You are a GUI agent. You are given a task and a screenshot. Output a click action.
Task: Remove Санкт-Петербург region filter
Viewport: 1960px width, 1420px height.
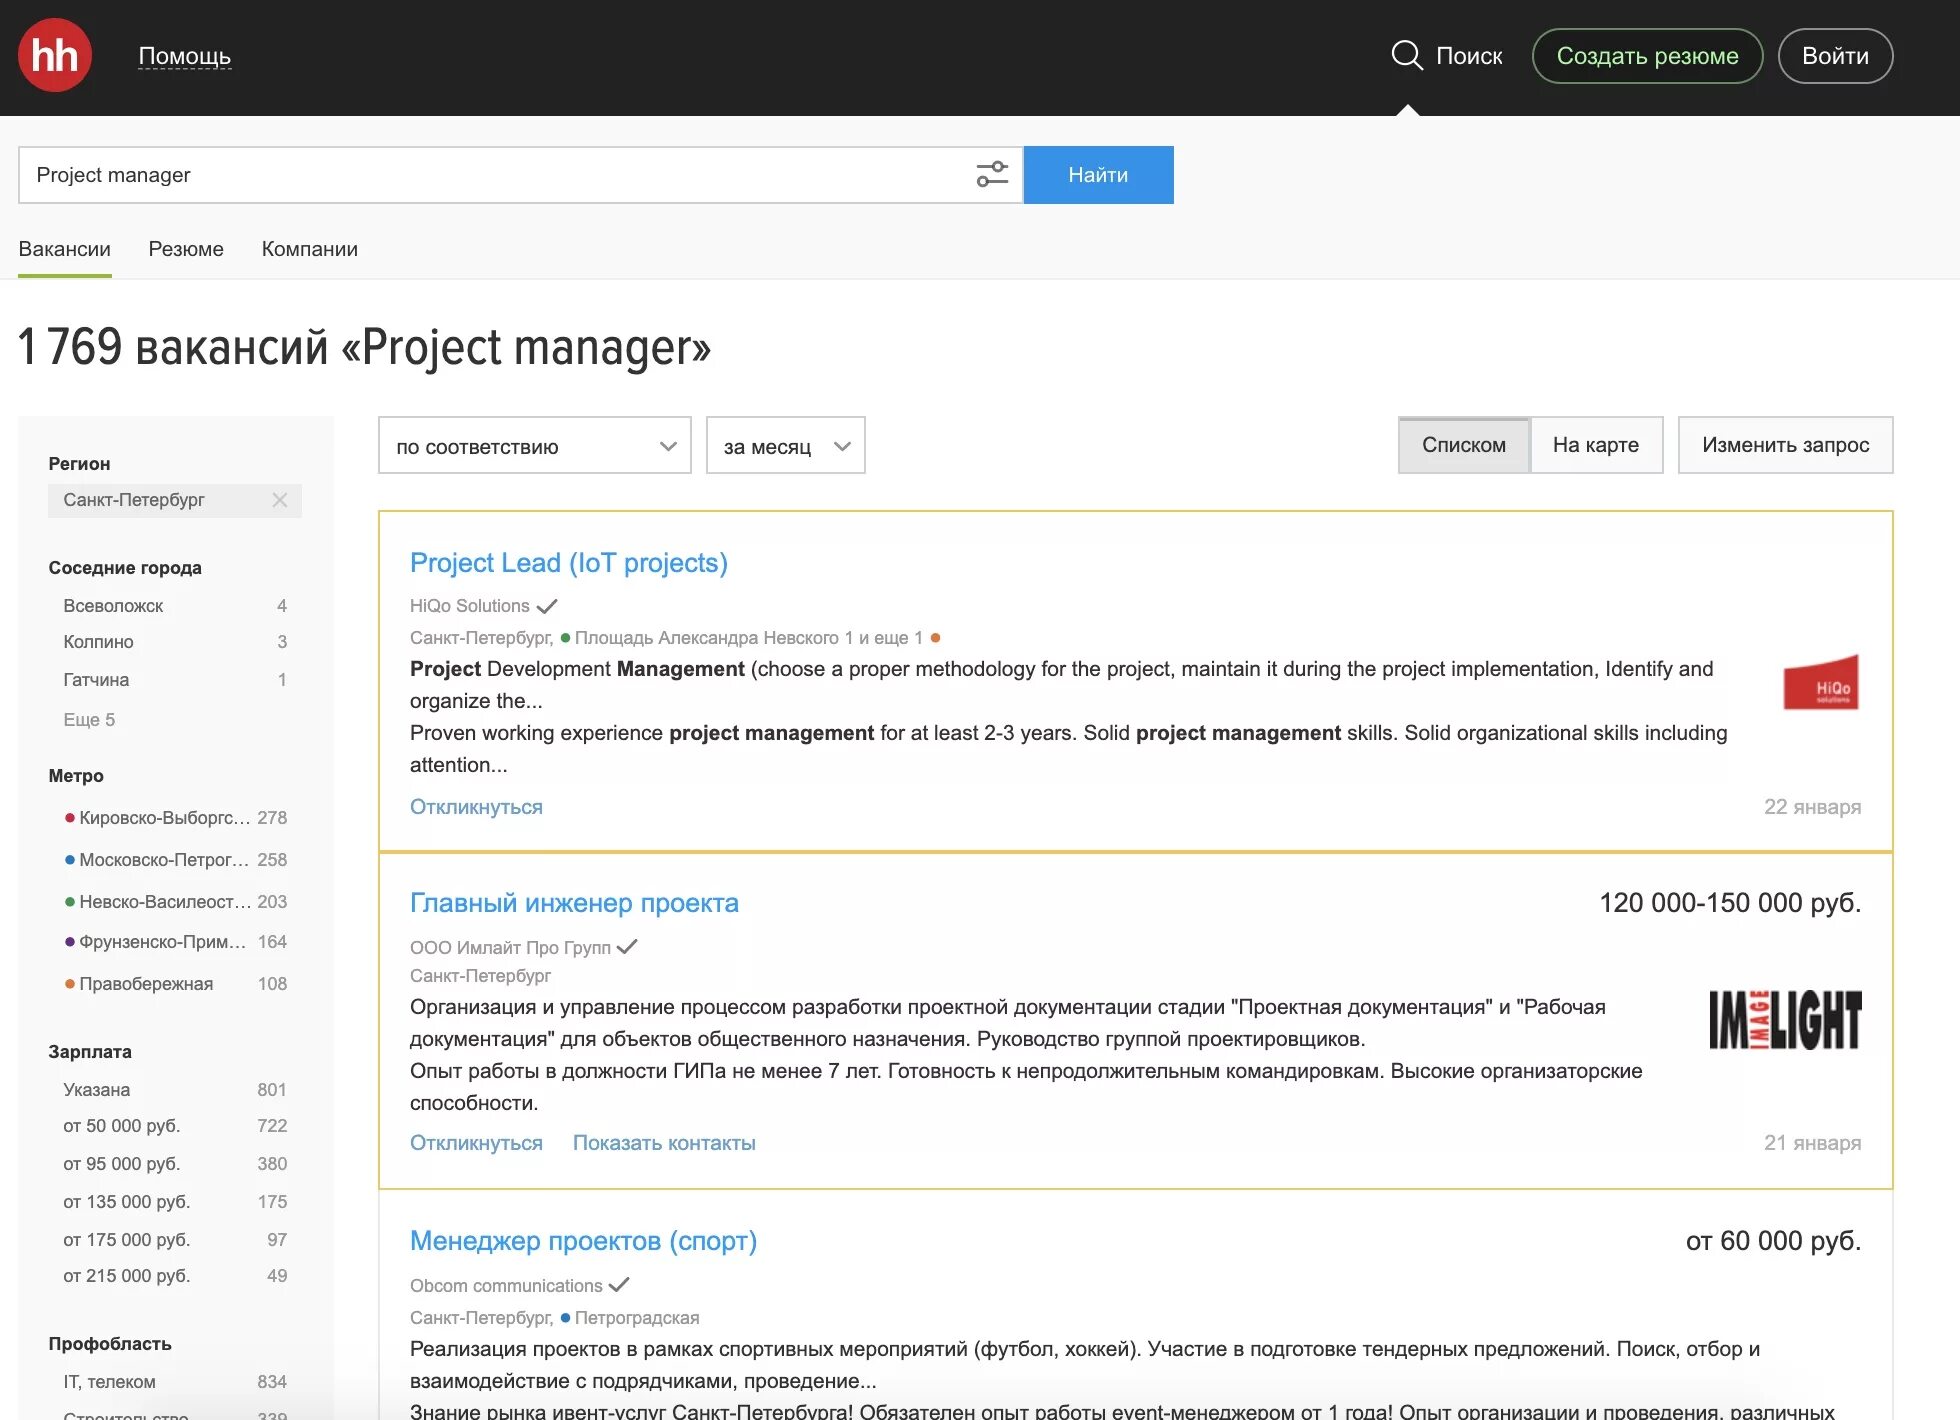click(280, 500)
